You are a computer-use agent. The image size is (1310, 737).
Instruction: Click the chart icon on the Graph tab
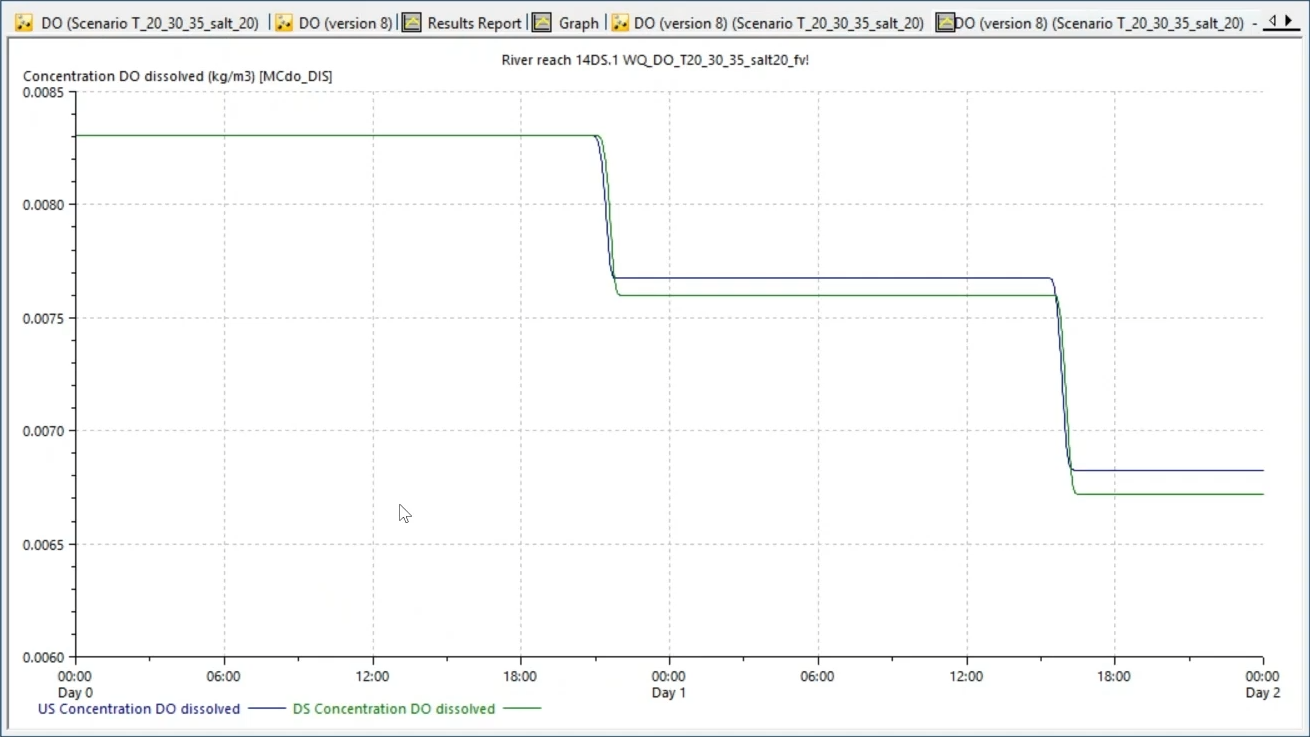click(x=541, y=21)
